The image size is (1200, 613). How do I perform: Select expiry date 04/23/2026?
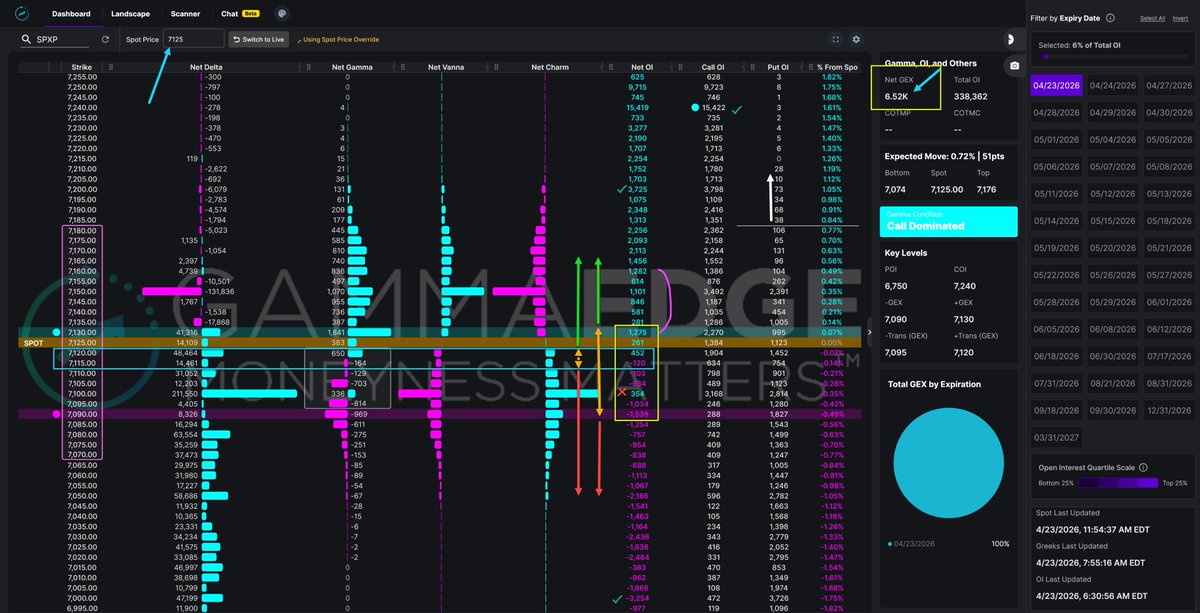click(1055, 86)
